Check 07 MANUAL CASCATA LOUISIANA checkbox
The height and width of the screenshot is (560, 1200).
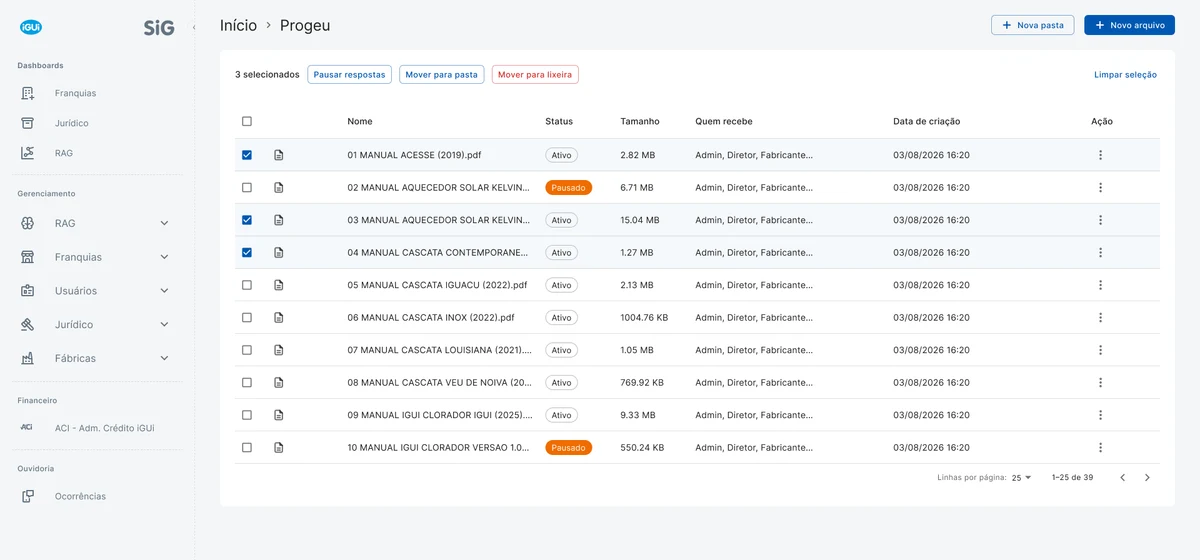point(247,350)
